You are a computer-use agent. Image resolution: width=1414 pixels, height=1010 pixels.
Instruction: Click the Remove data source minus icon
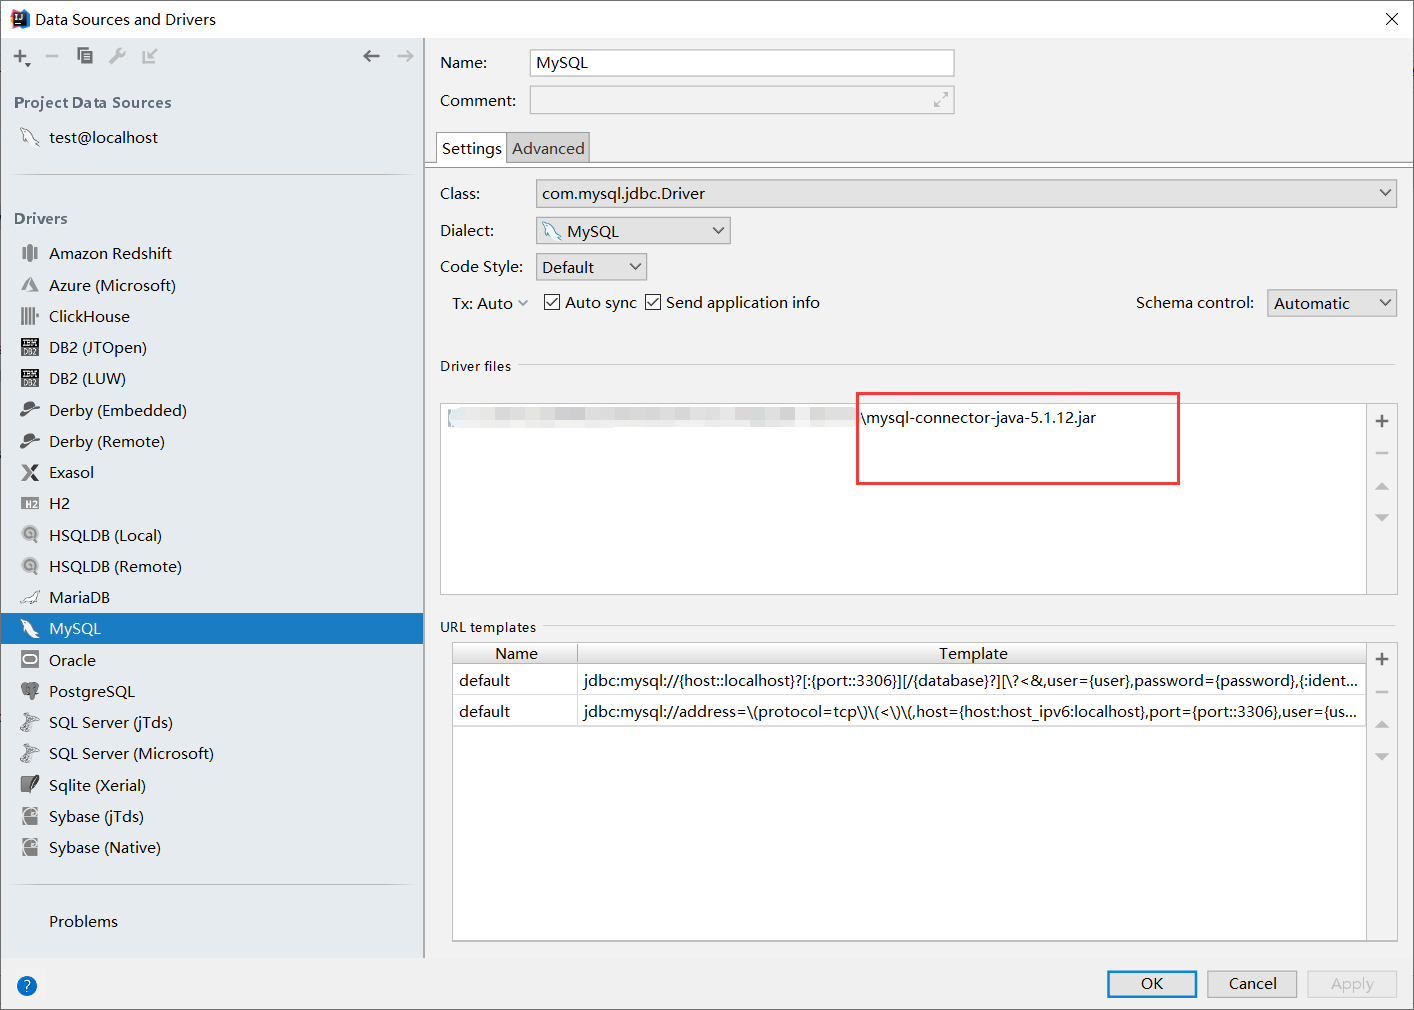pos(52,56)
